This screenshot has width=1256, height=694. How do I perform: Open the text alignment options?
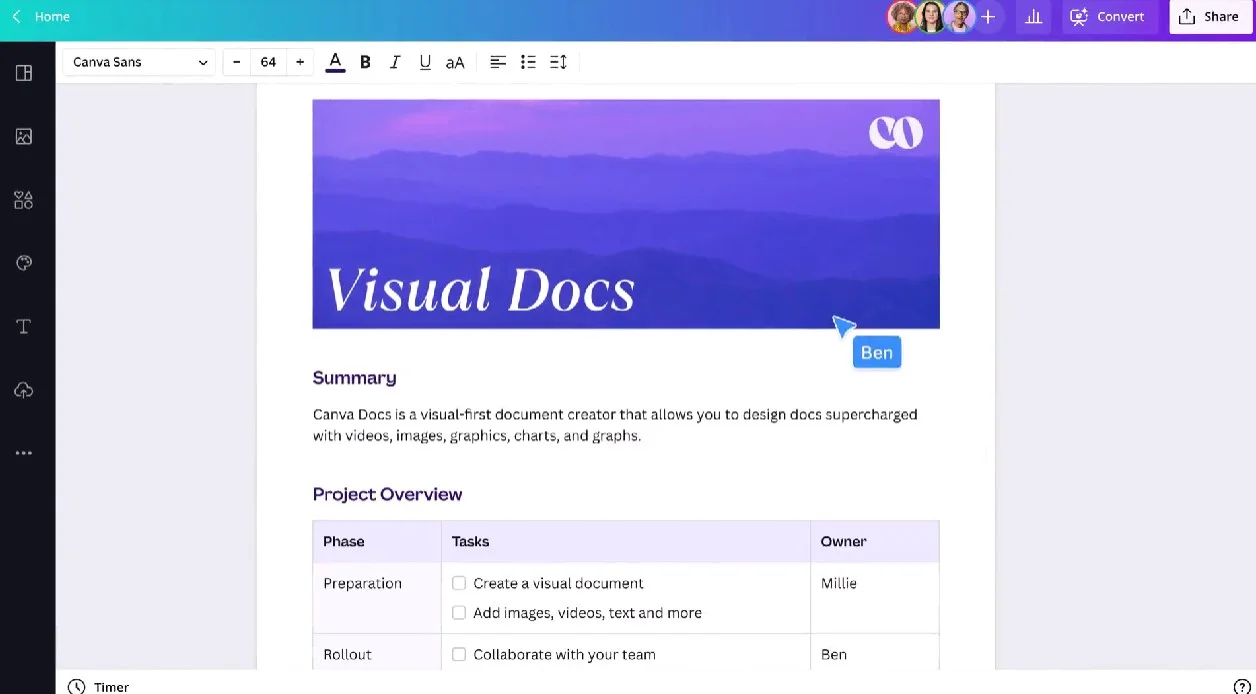497,62
